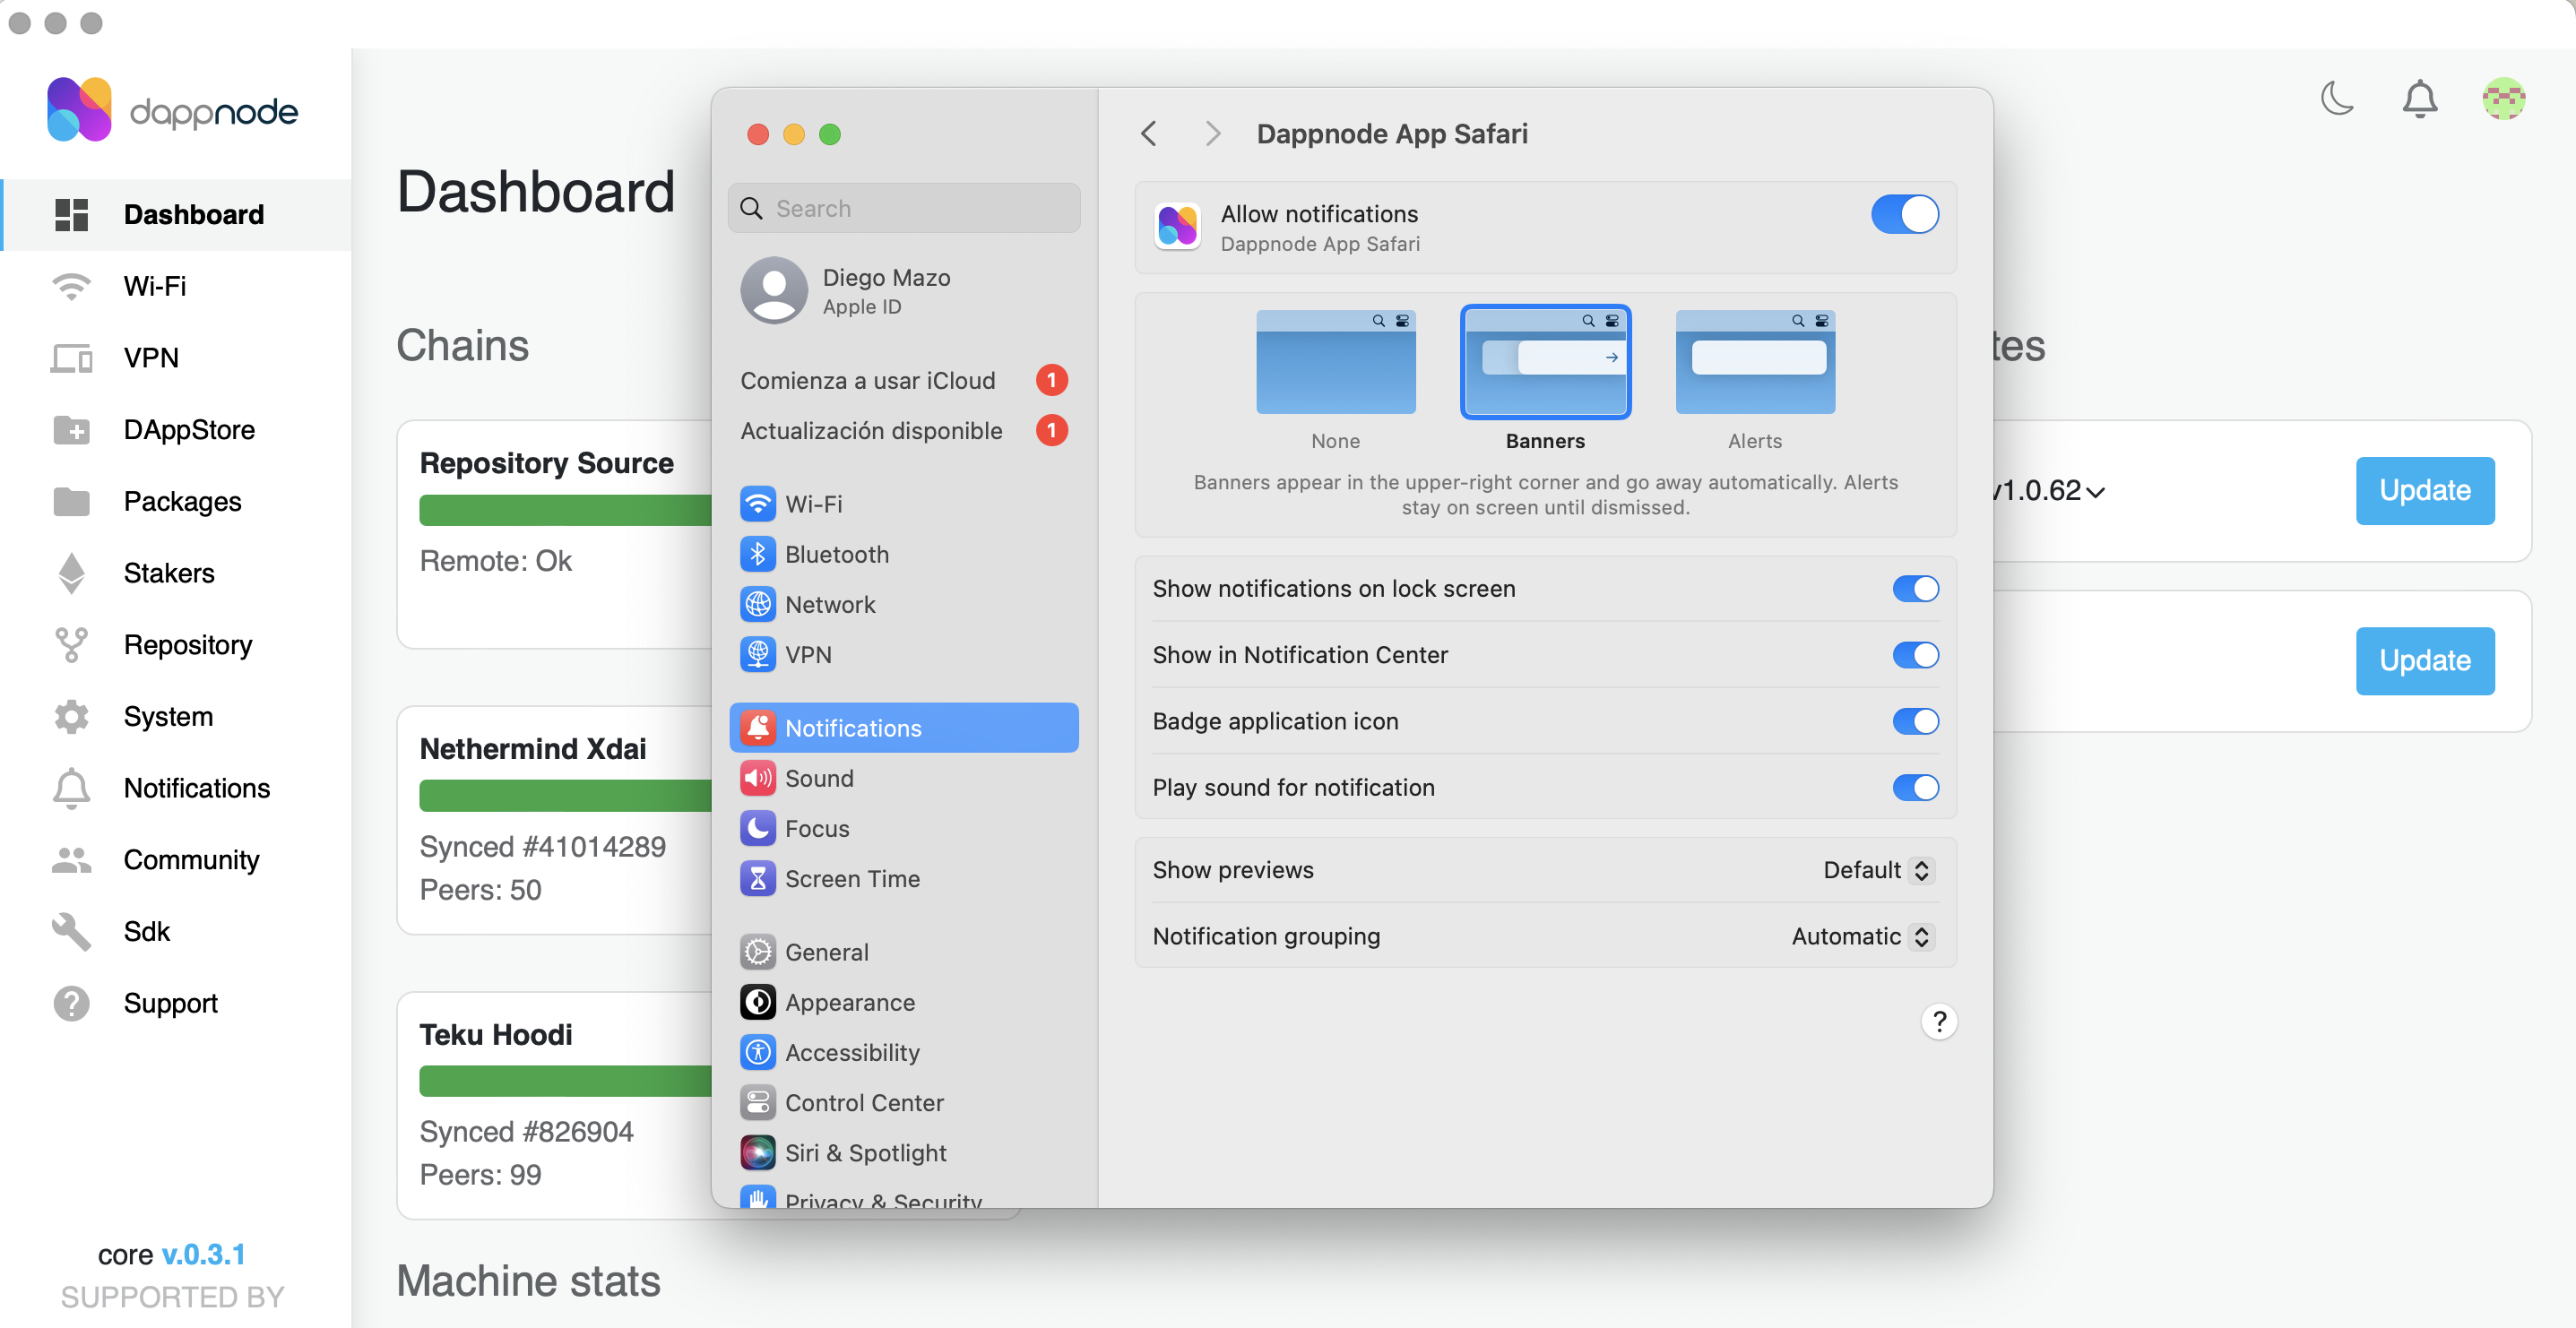Viewport: 2576px width, 1328px height.
Task: Click the Sdk wrench icon
Action: (x=71, y=931)
